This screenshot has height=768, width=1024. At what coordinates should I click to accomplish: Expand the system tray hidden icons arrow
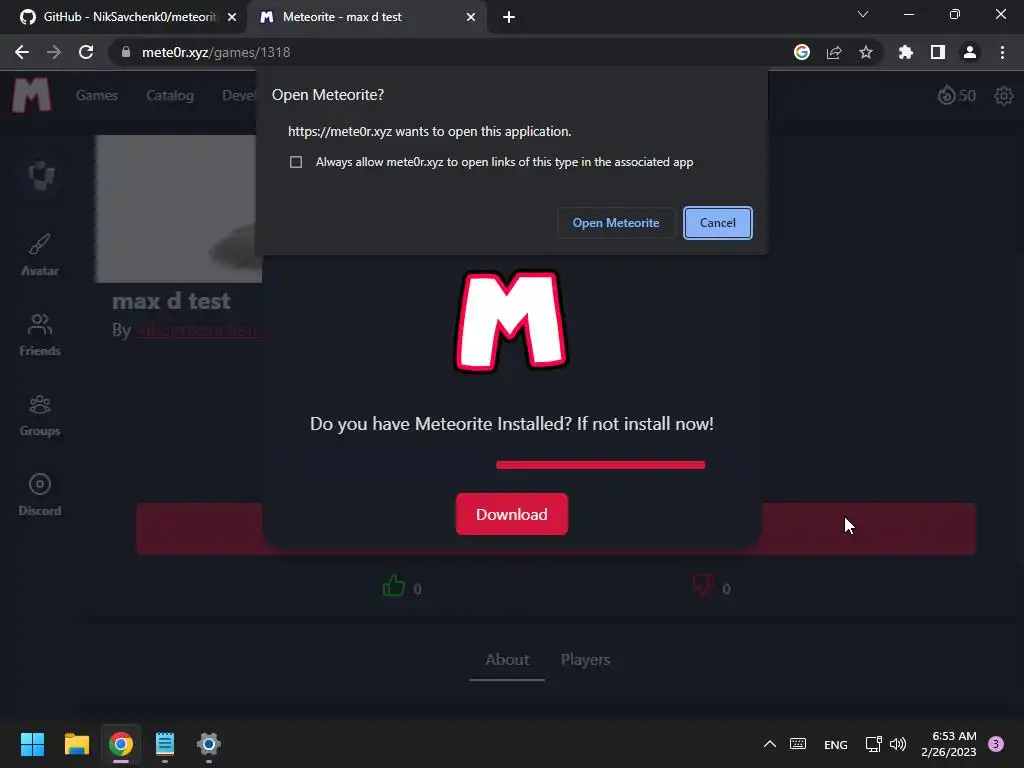tap(770, 744)
